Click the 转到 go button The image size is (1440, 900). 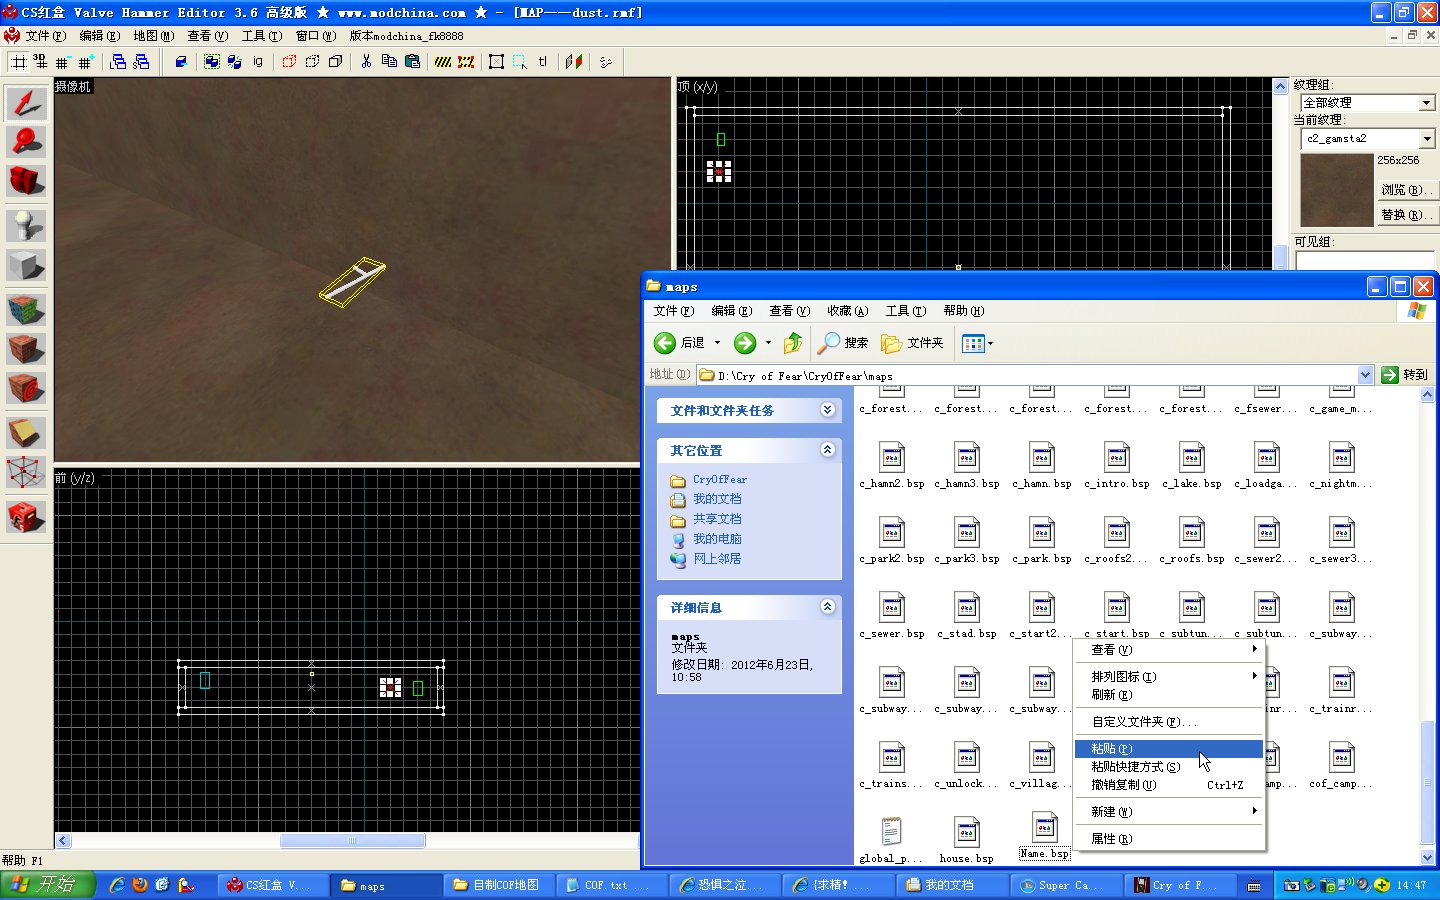pos(1405,375)
